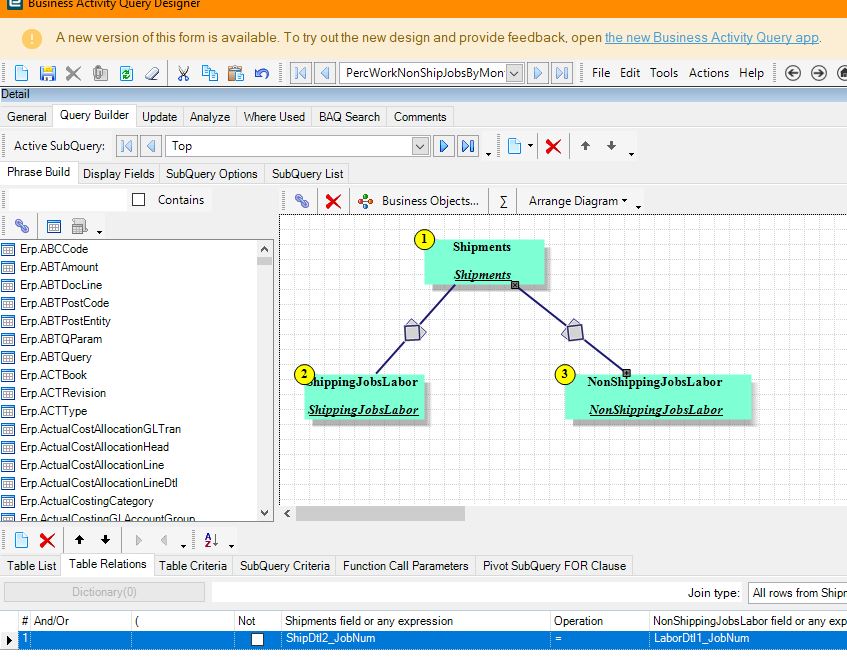
Task: Click the LaborDtl1_JobNum relation cell
Action: pos(748,639)
